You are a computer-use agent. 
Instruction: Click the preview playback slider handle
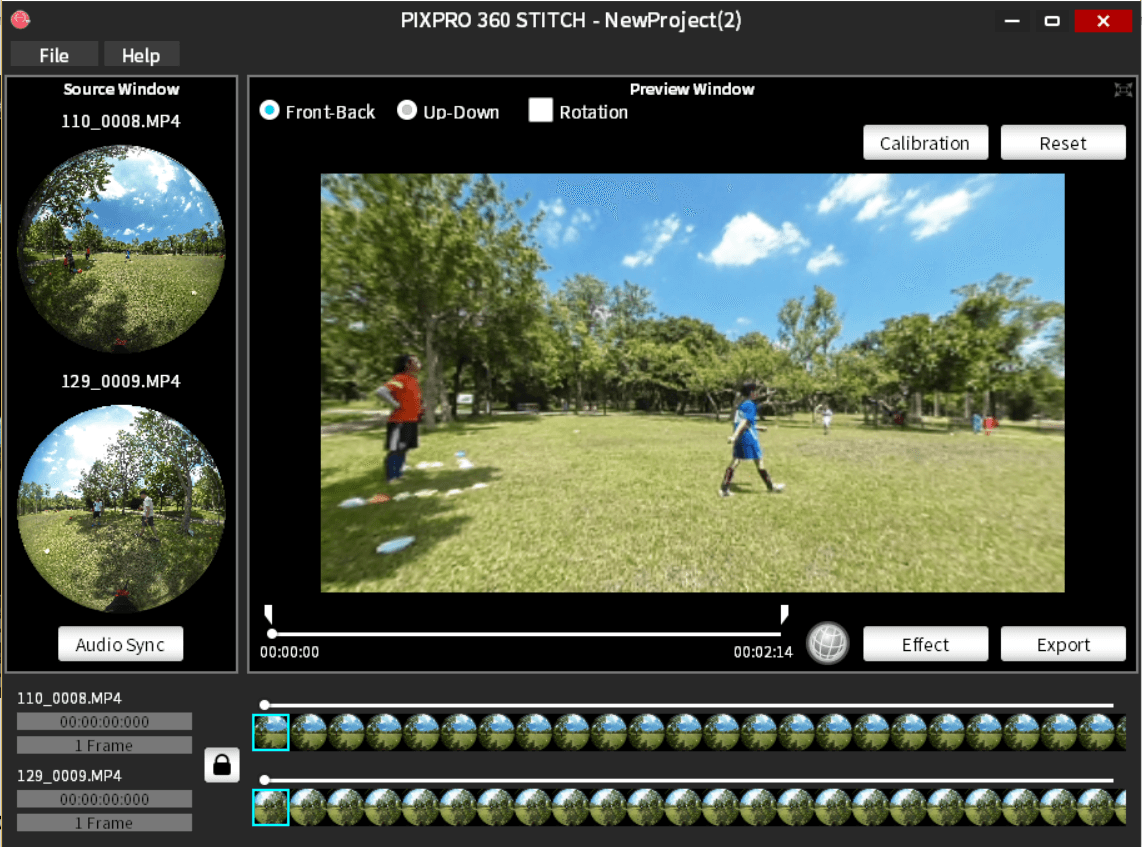coord(272,634)
